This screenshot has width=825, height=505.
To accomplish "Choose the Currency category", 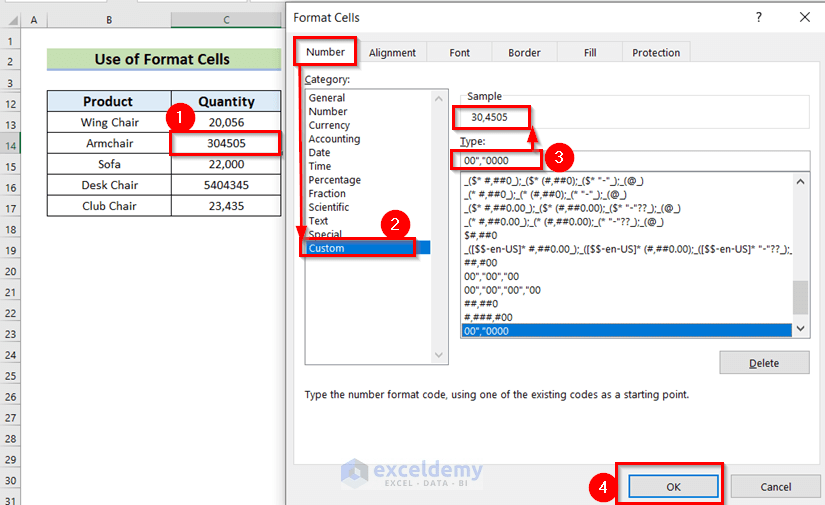I will (329, 125).
